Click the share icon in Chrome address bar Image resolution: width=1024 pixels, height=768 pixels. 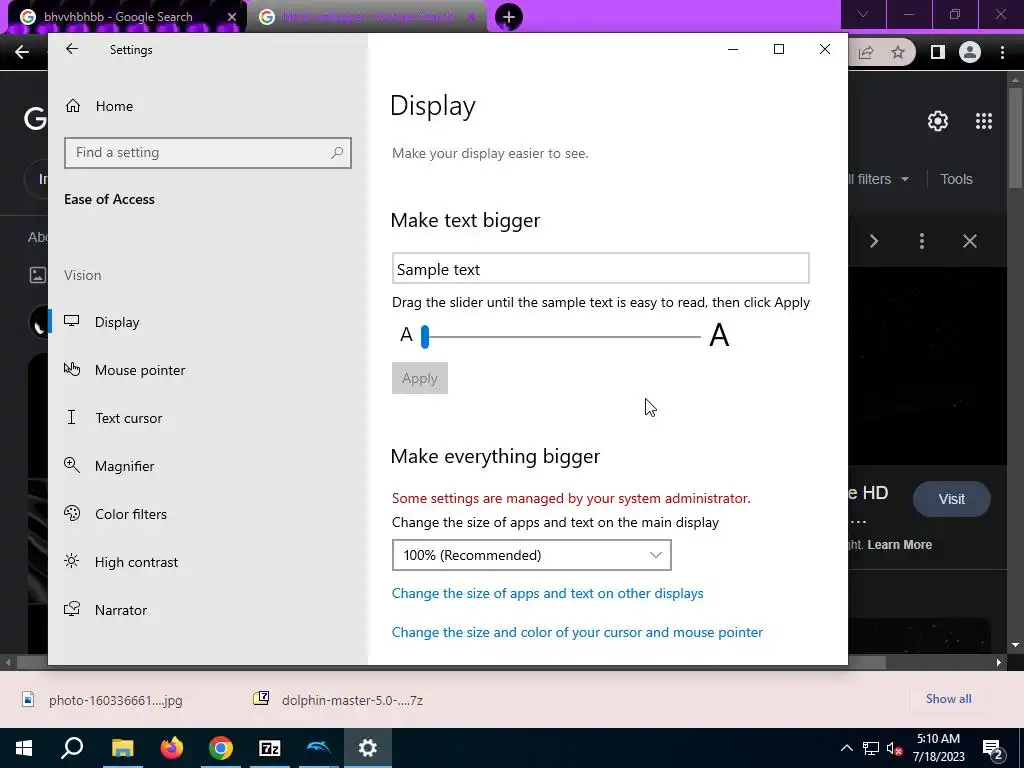[x=866, y=52]
